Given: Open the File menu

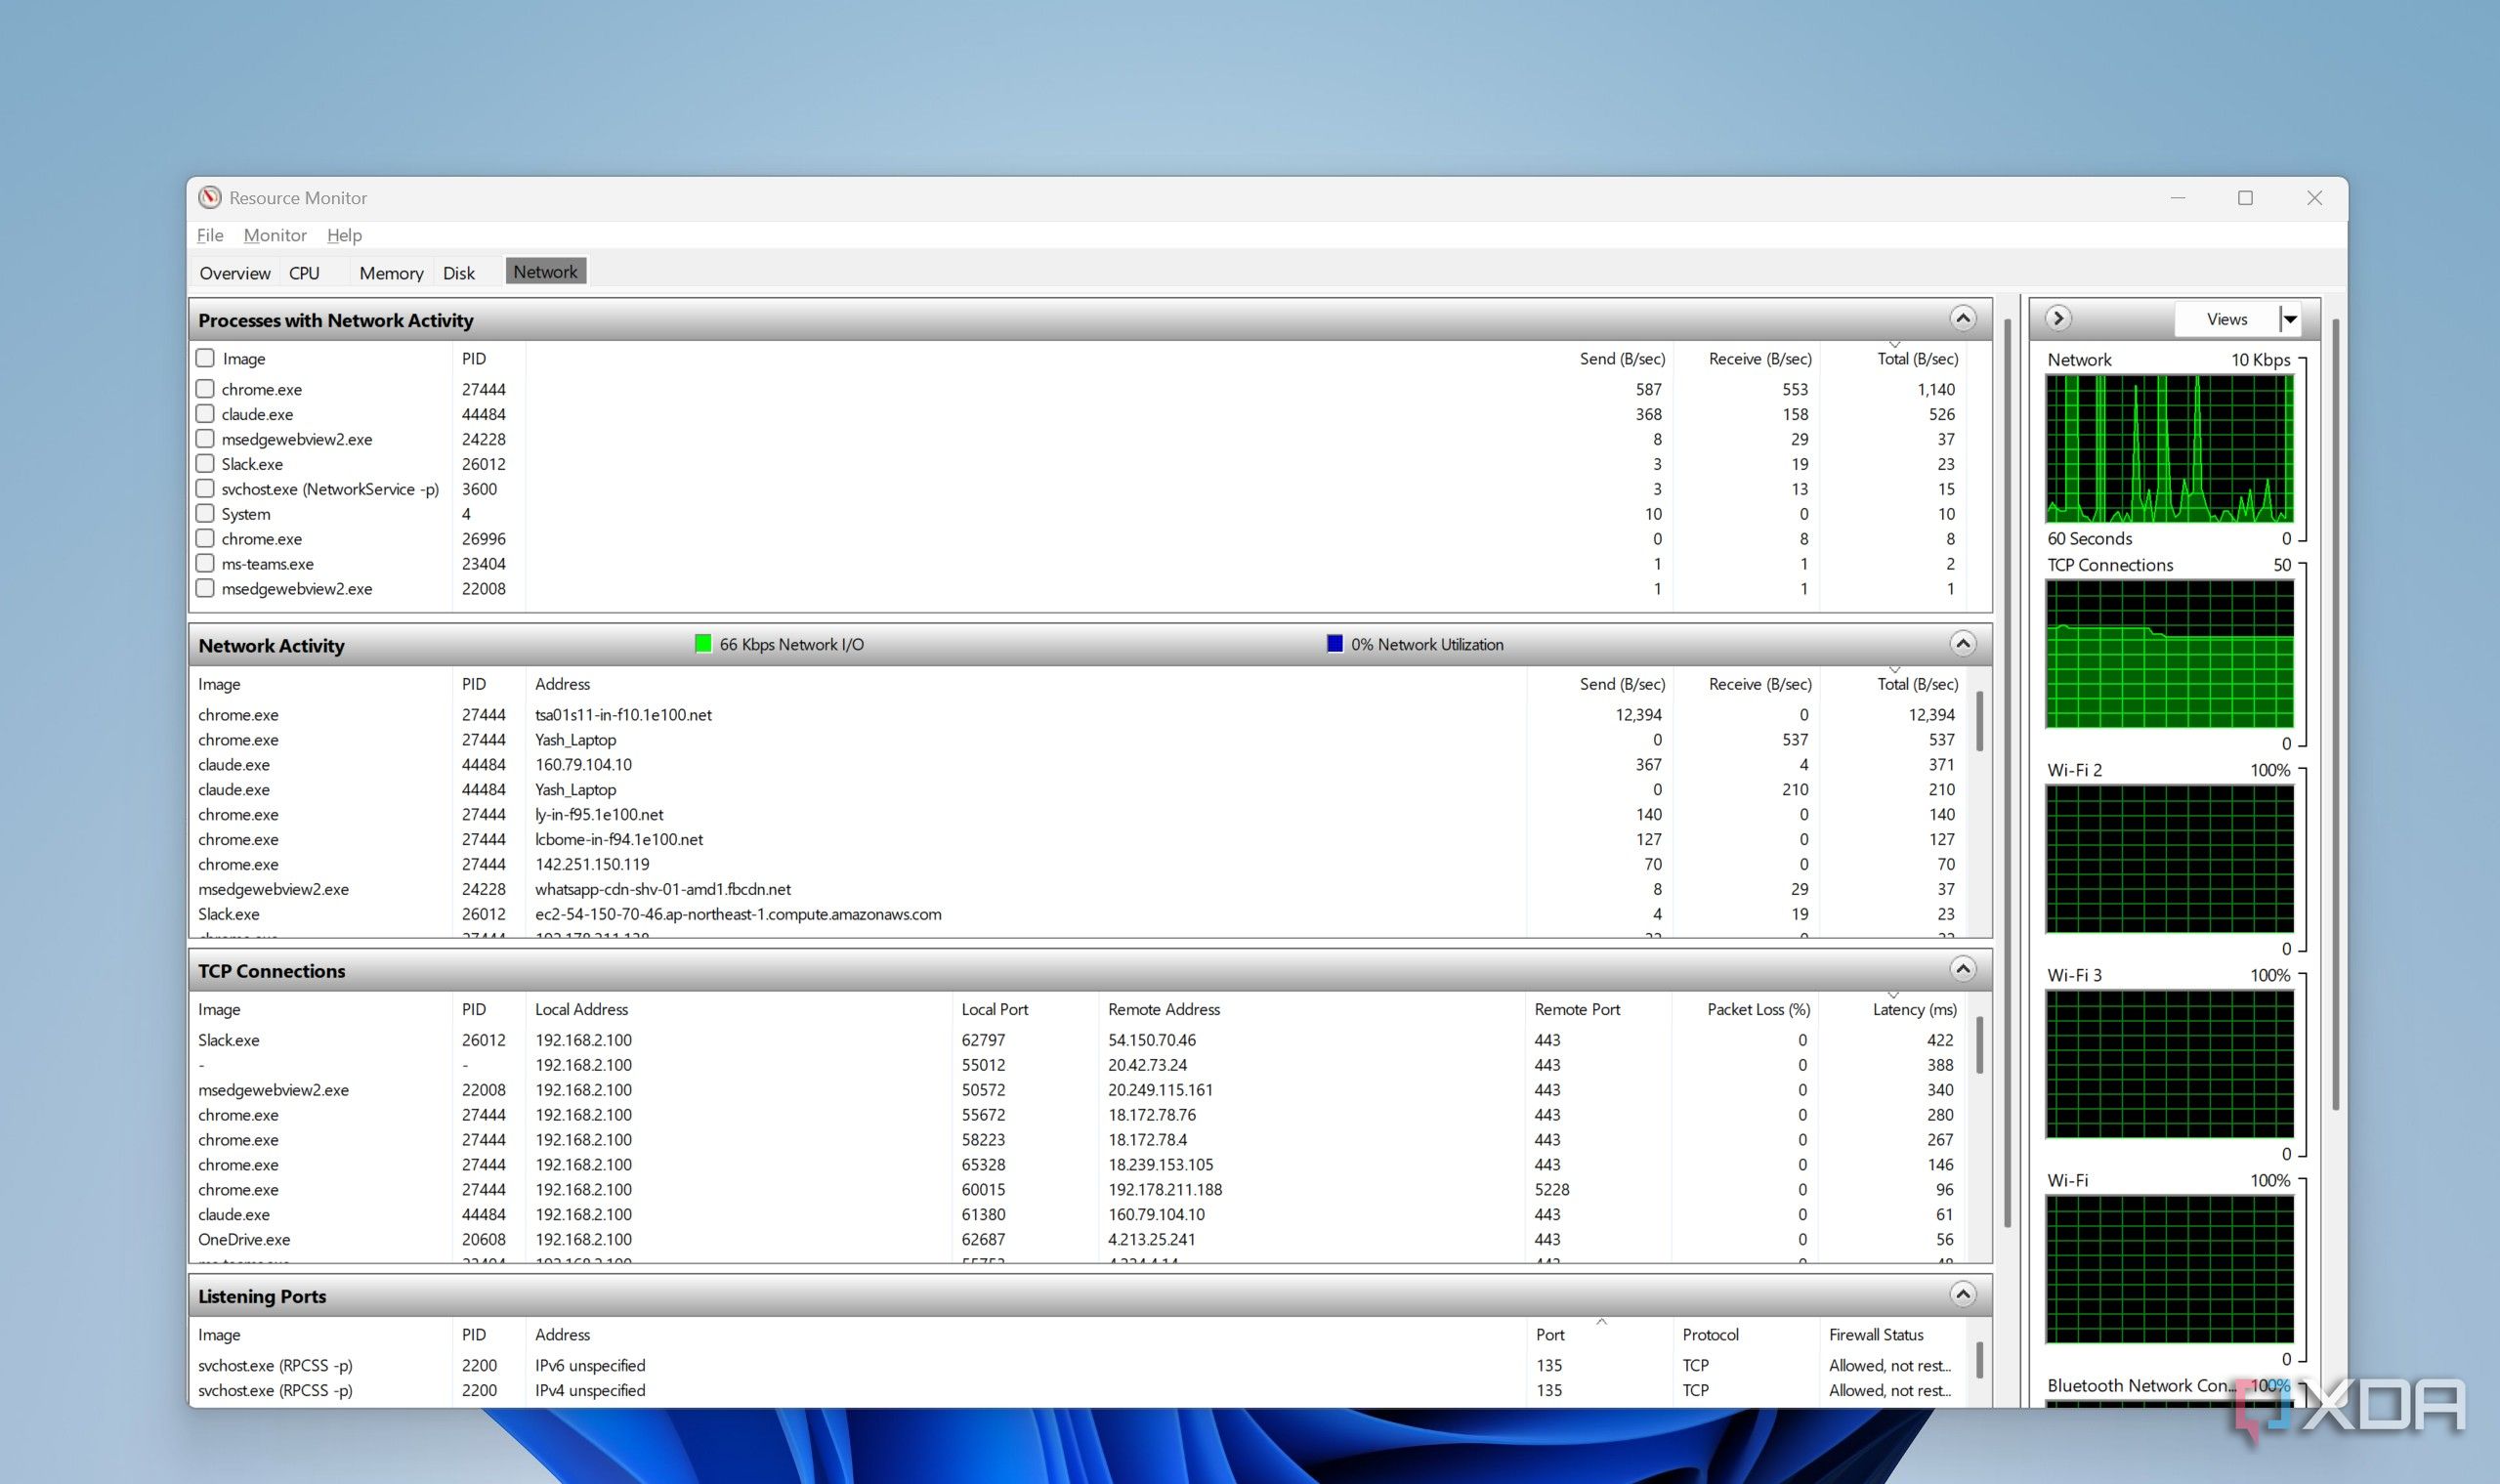Looking at the screenshot, I should 210,235.
